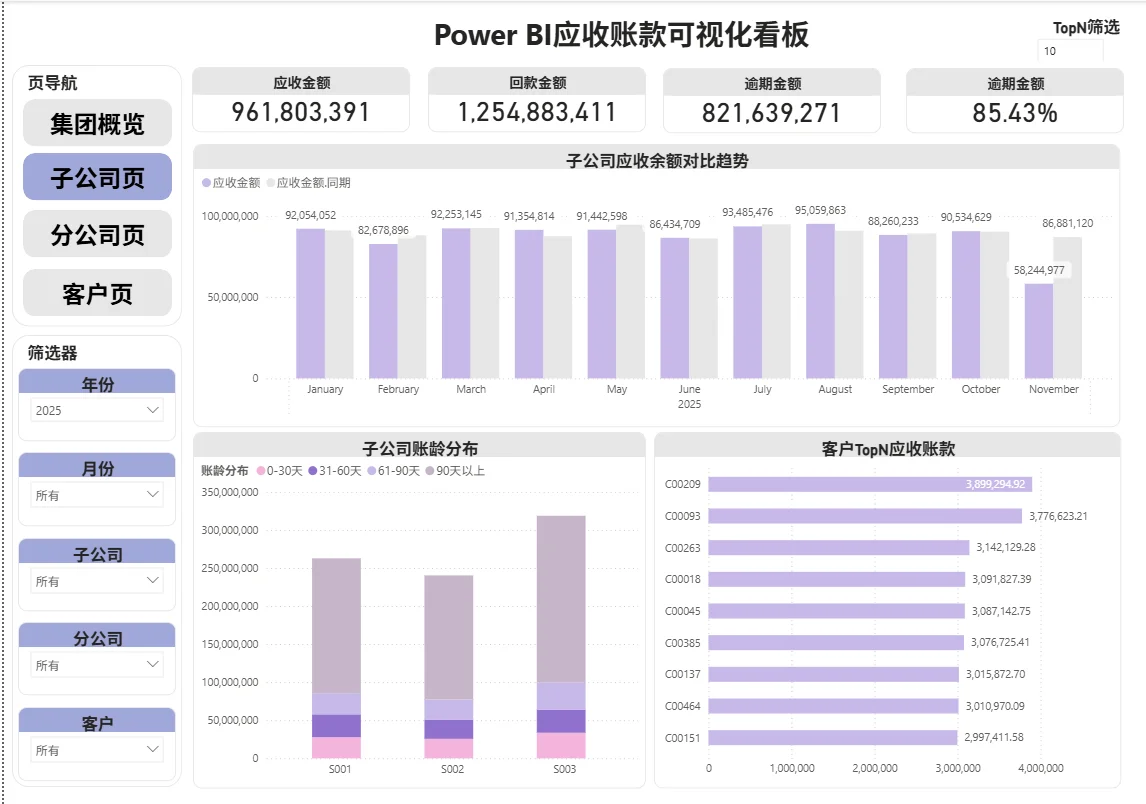This screenshot has height=804, width=1146.
Task: Select the January purple bar
Action: [310, 303]
